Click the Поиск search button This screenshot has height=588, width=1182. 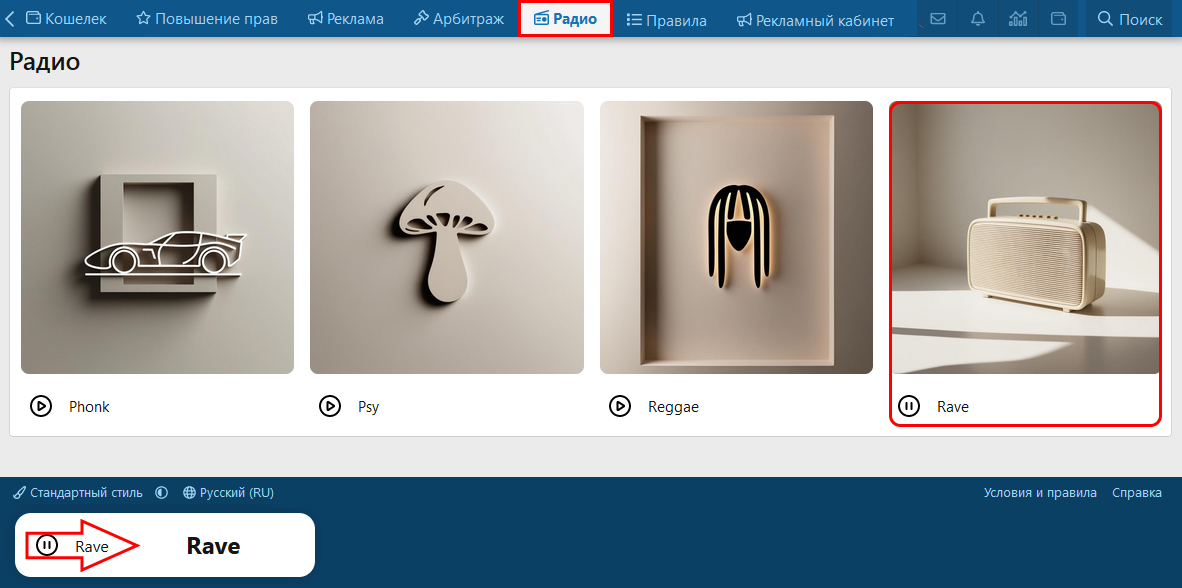[x=1130, y=19]
